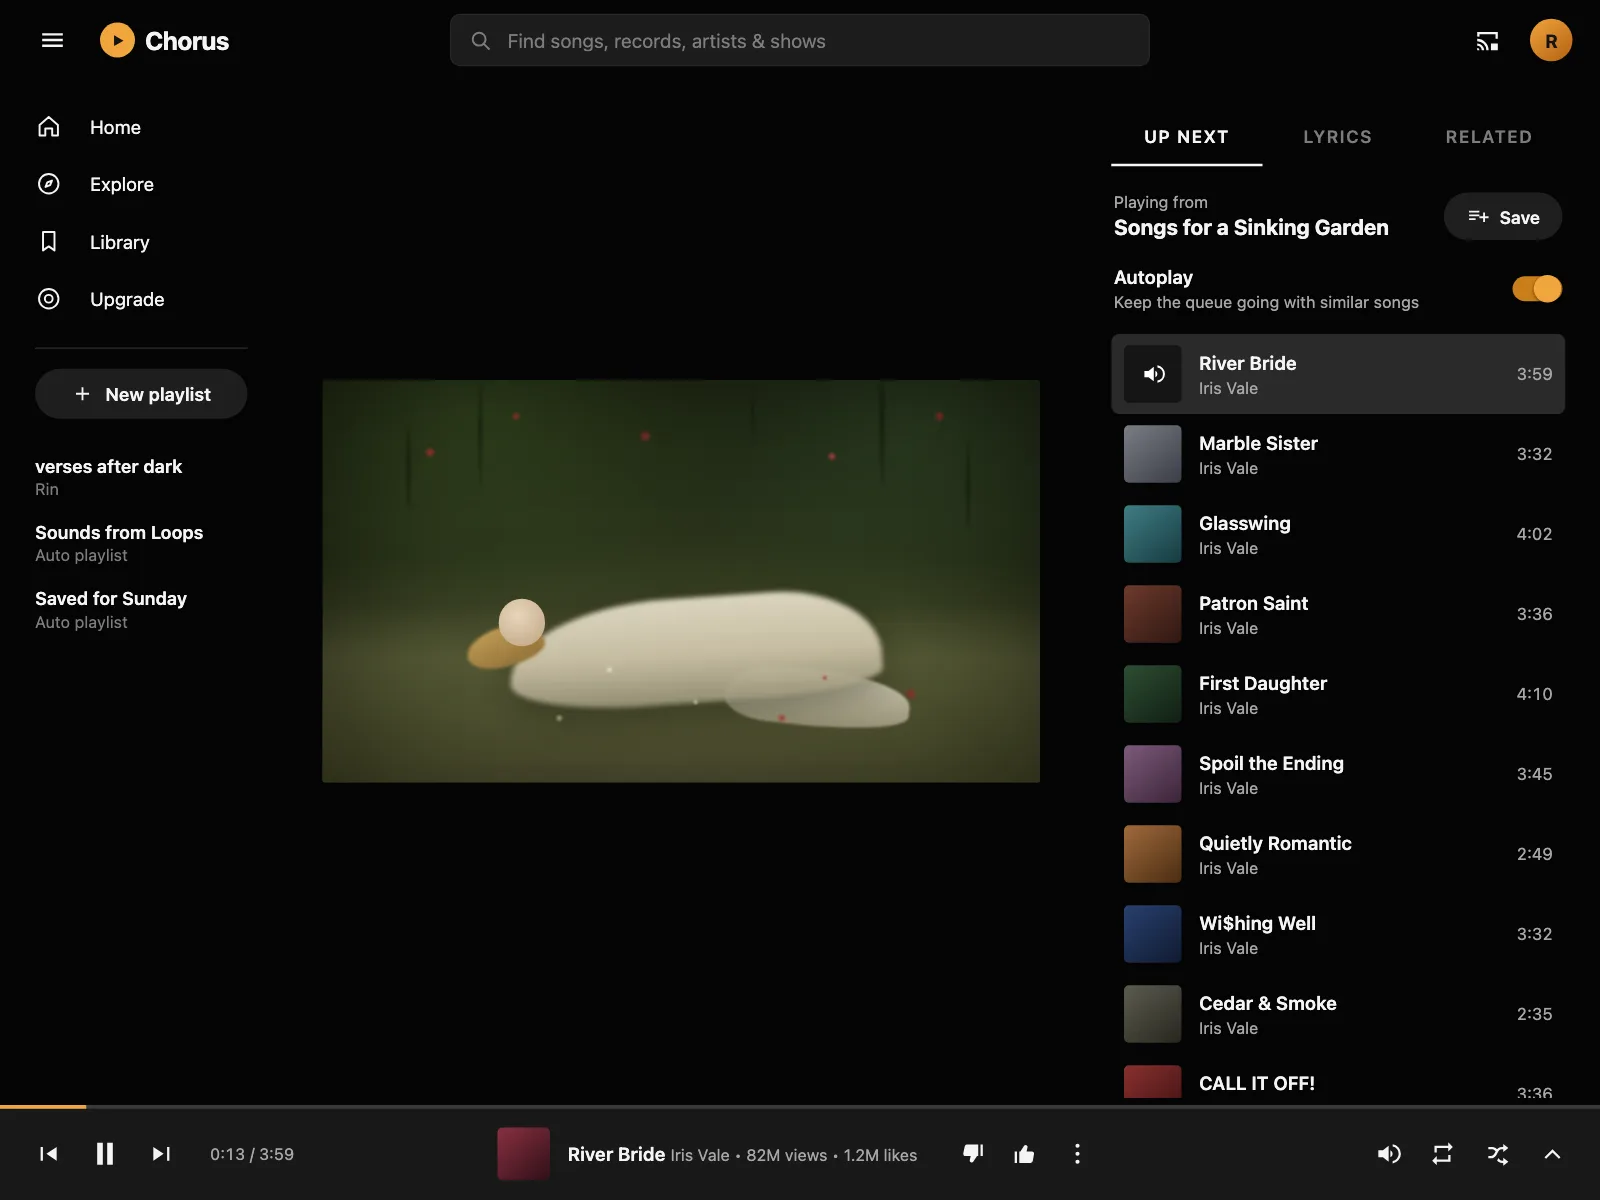The height and width of the screenshot is (1200, 1600).
Task: Save the queue with Save button
Action: [x=1503, y=217]
